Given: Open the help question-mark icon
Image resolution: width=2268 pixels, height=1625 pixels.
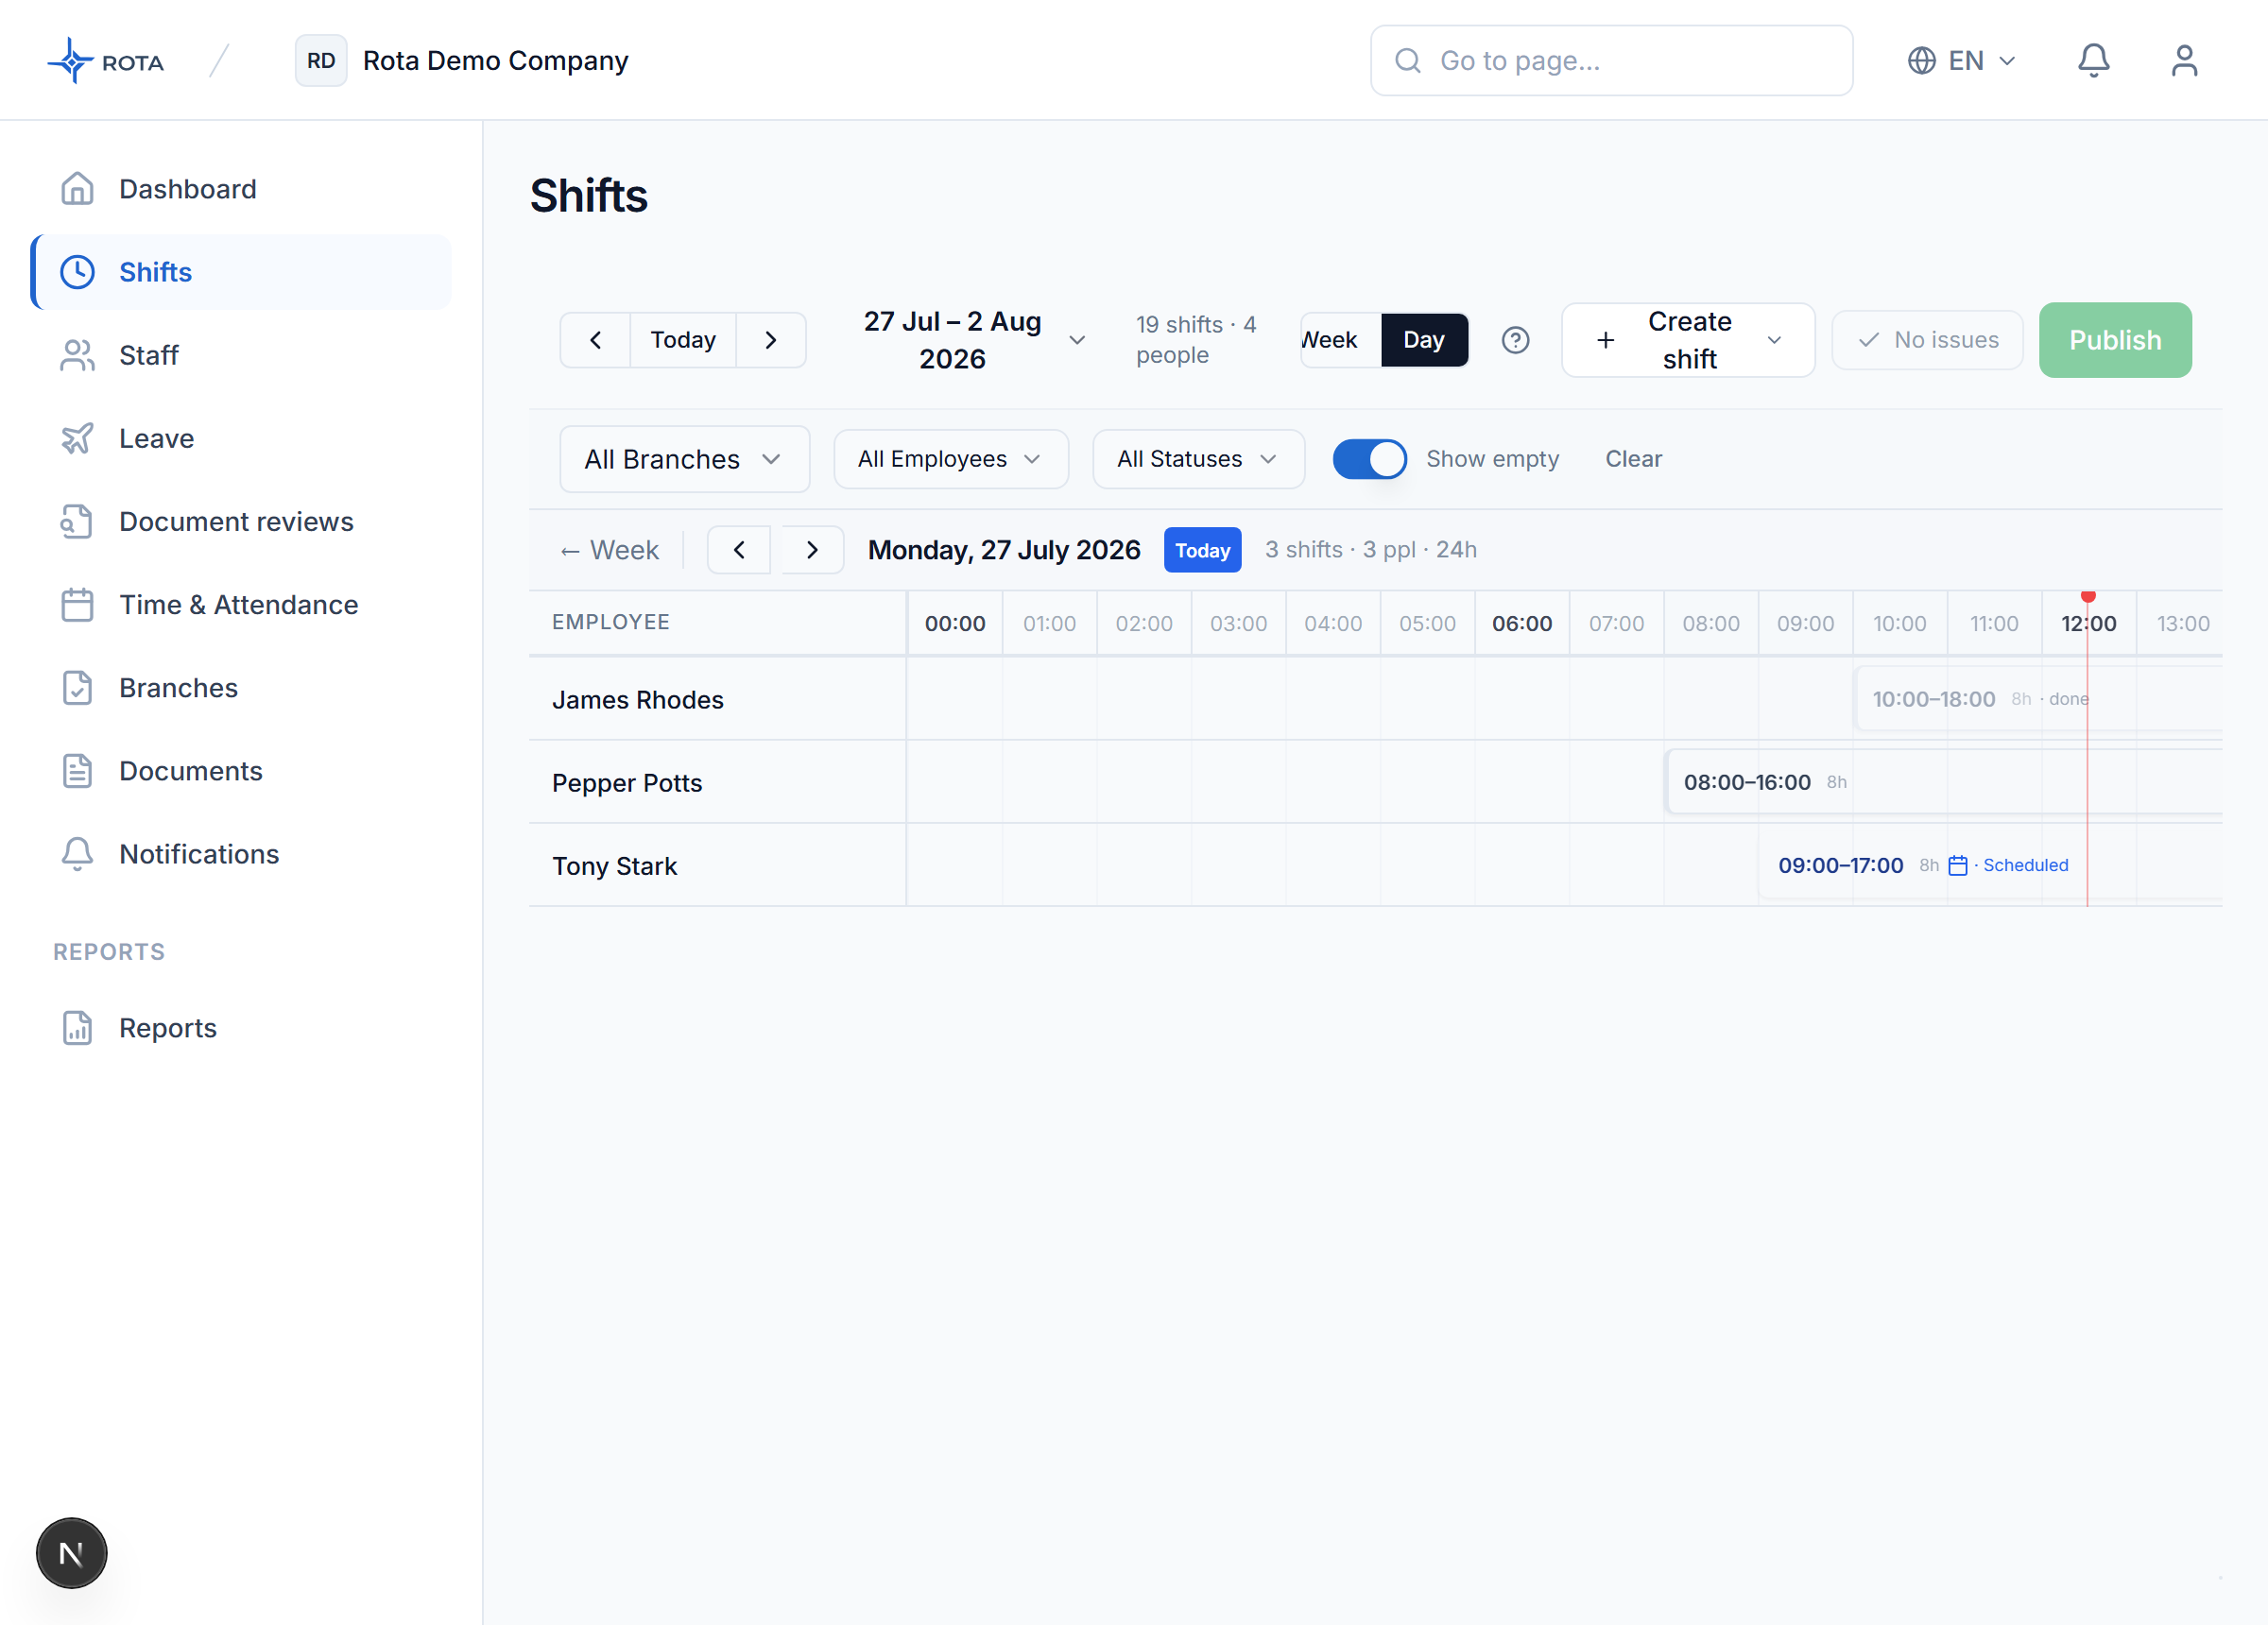Looking at the screenshot, I should pyautogui.click(x=1515, y=340).
